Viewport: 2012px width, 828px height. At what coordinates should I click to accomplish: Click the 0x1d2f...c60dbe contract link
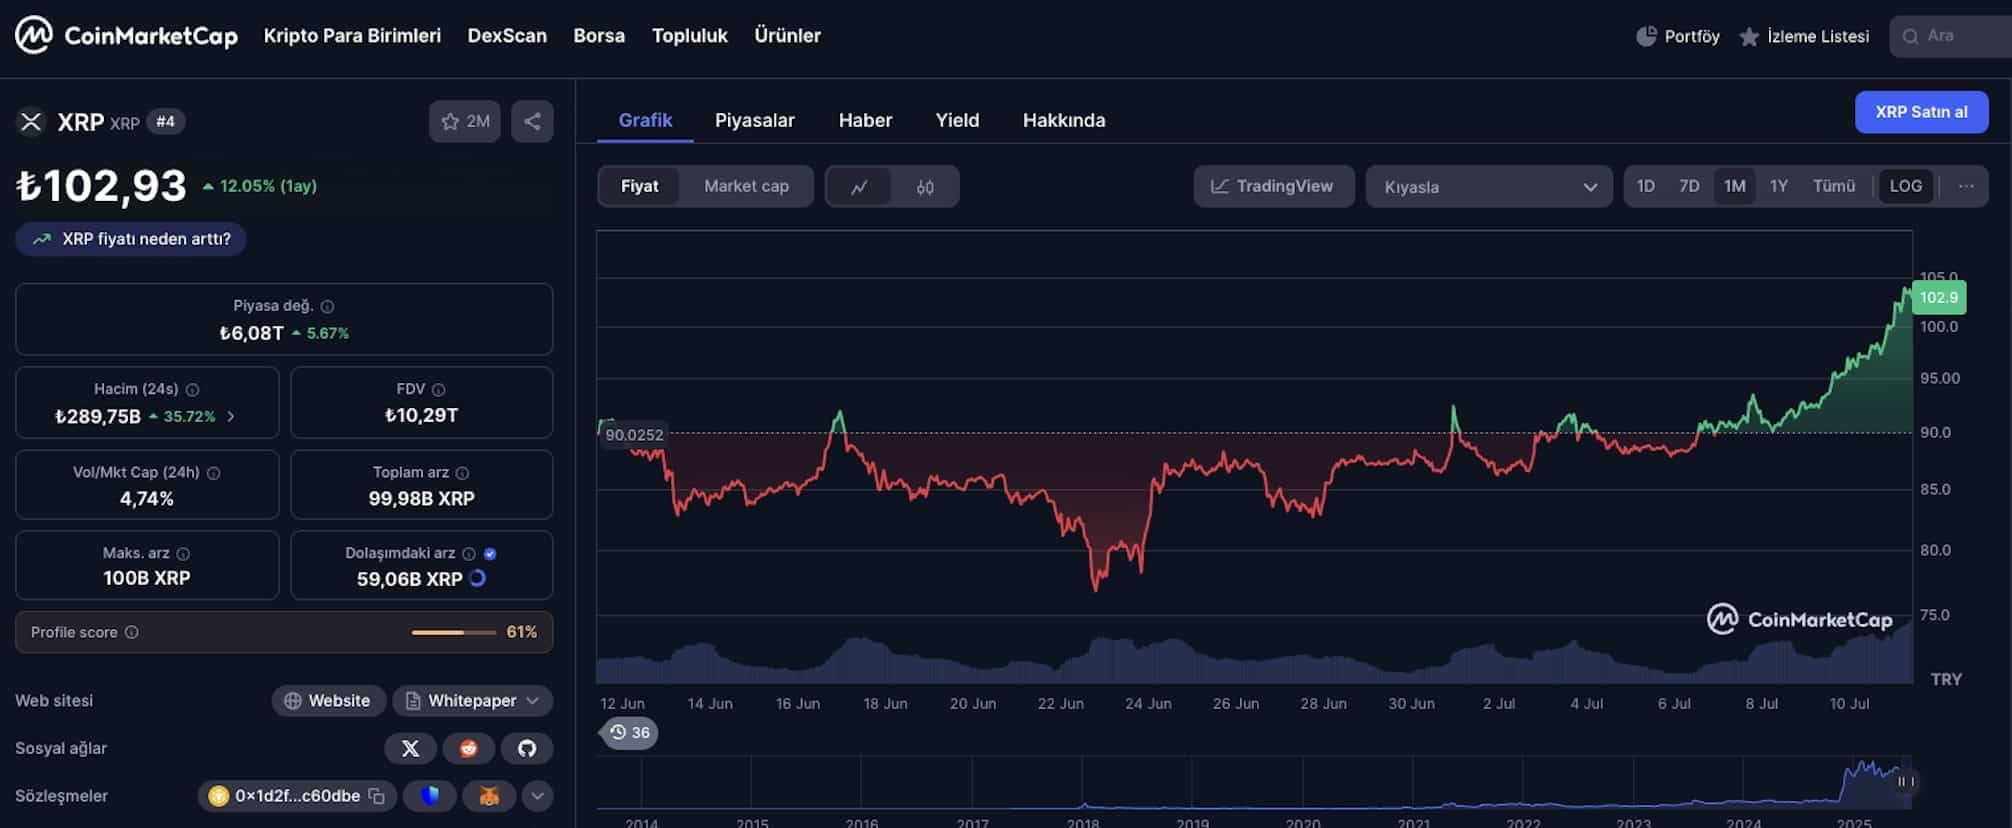click(297, 796)
